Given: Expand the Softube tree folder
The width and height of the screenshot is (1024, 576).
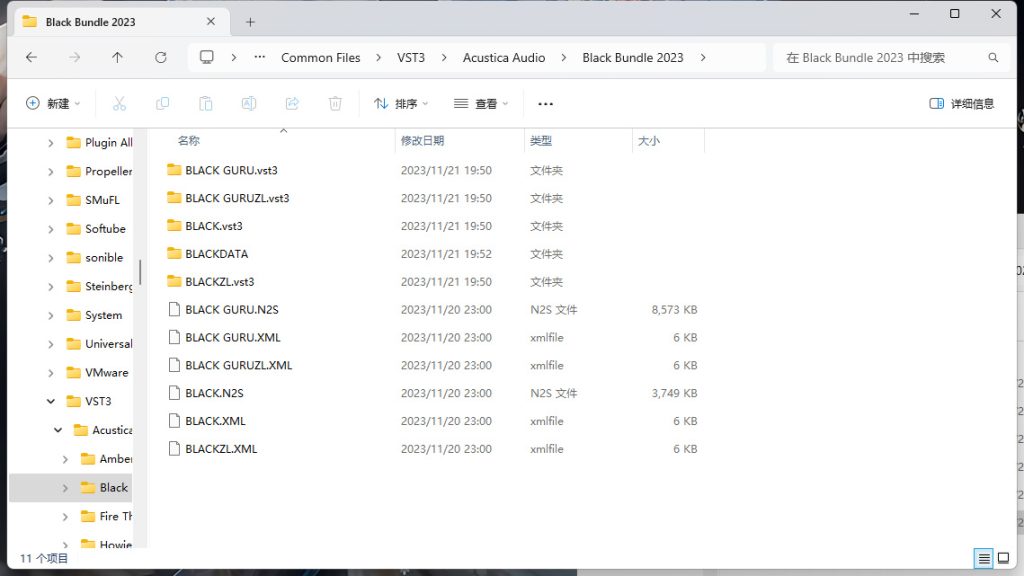Looking at the screenshot, I should [51, 229].
